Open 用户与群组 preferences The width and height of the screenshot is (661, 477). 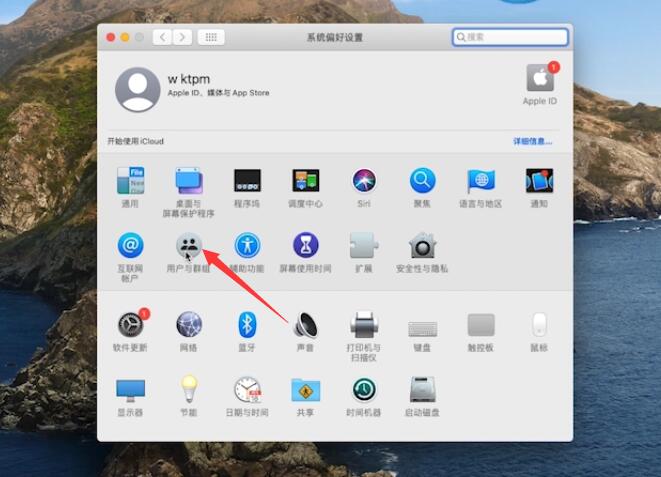click(189, 245)
